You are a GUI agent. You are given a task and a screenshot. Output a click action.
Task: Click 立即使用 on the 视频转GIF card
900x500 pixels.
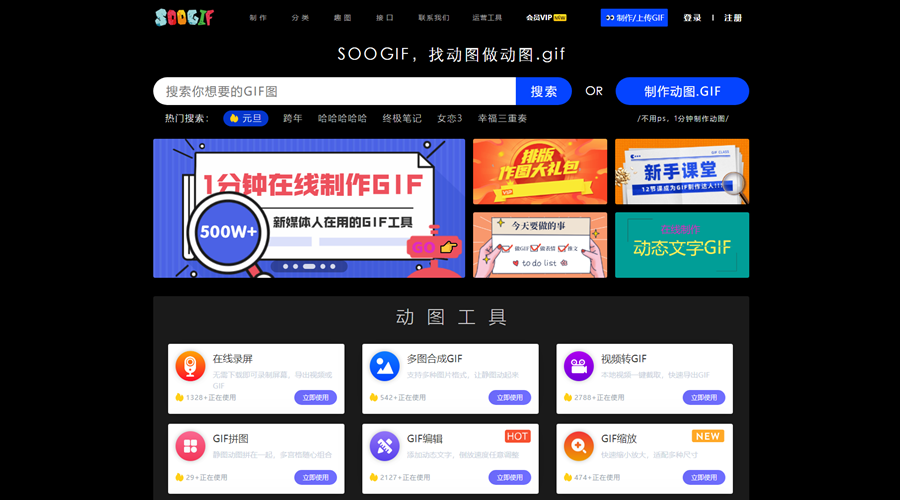[x=704, y=397]
